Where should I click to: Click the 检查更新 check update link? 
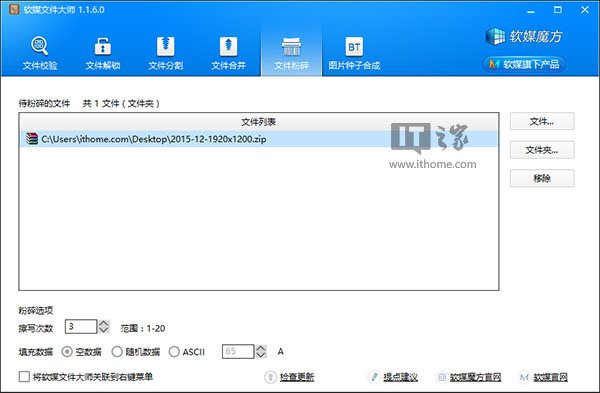[289, 377]
